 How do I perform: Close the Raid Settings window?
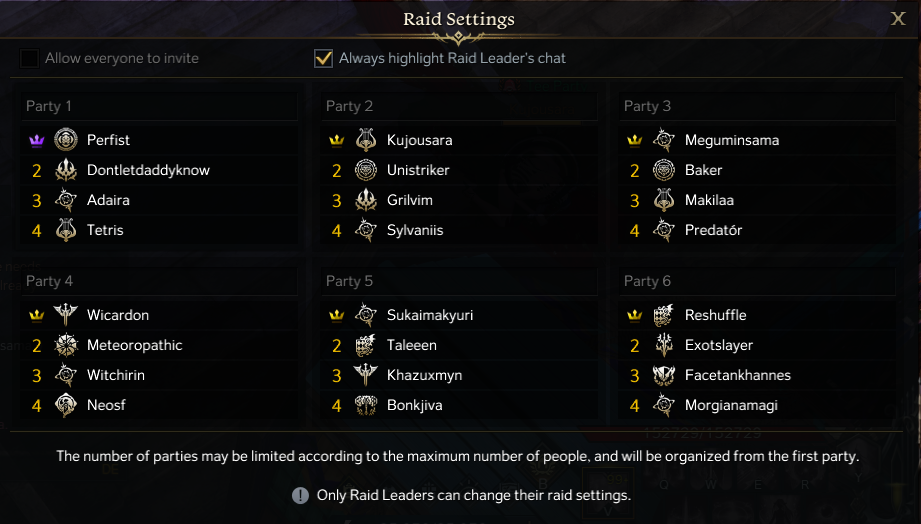[898, 18]
